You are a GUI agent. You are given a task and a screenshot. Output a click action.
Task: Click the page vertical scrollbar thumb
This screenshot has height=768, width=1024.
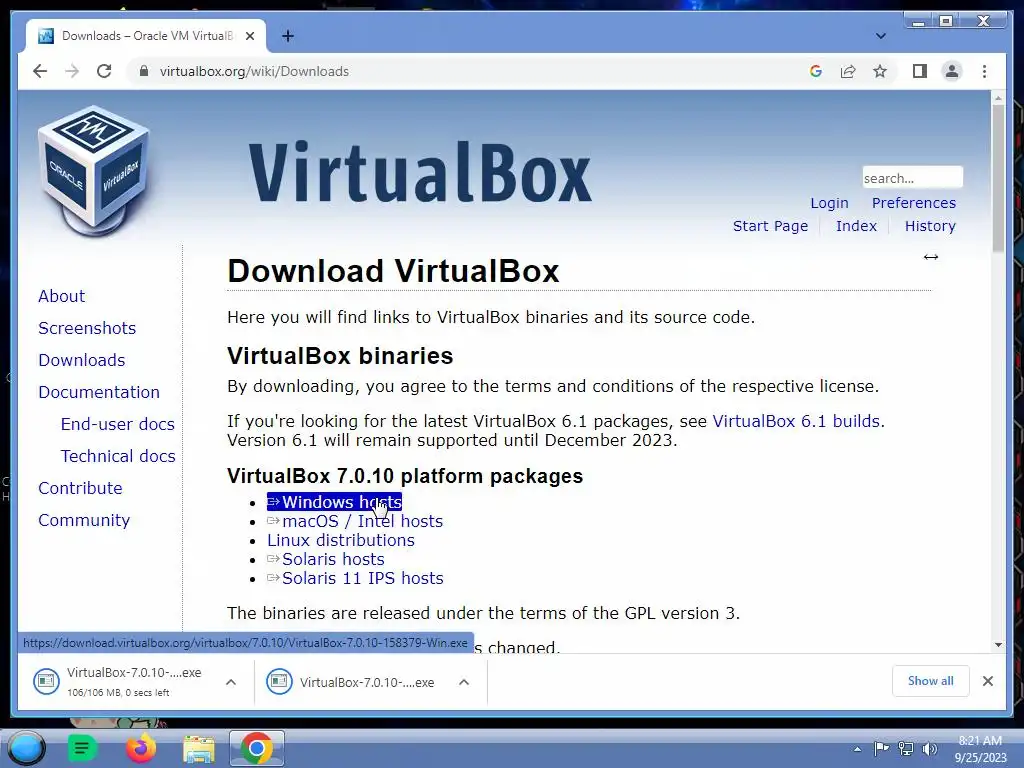coord(998,178)
